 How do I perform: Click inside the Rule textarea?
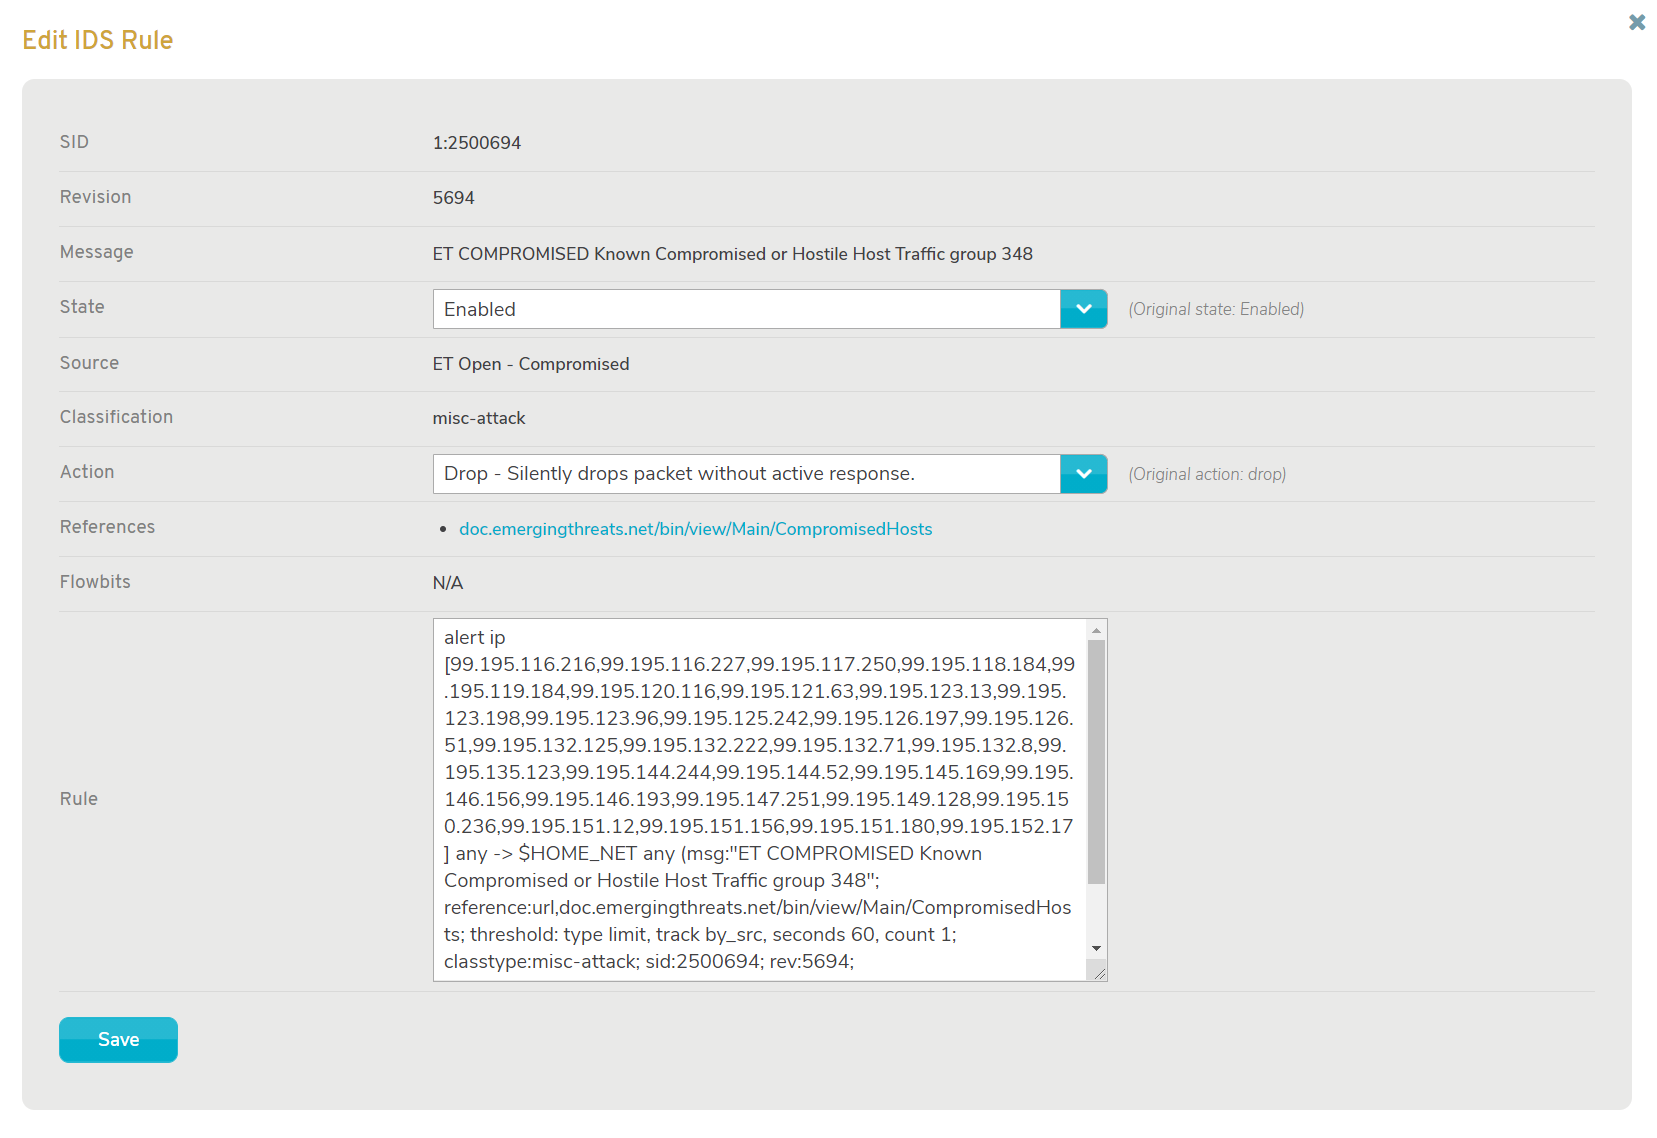(750, 800)
